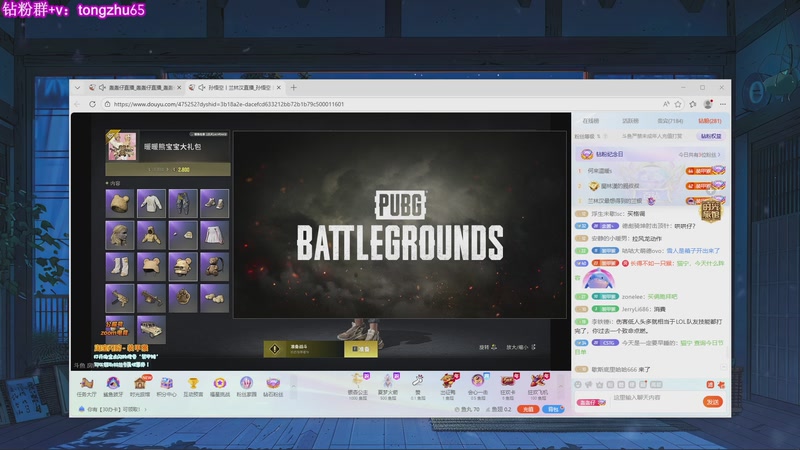Mute audio on the 孙悟空 browser tab
This screenshot has height=450, width=800.
pyautogui.click(x=202, y=88)
